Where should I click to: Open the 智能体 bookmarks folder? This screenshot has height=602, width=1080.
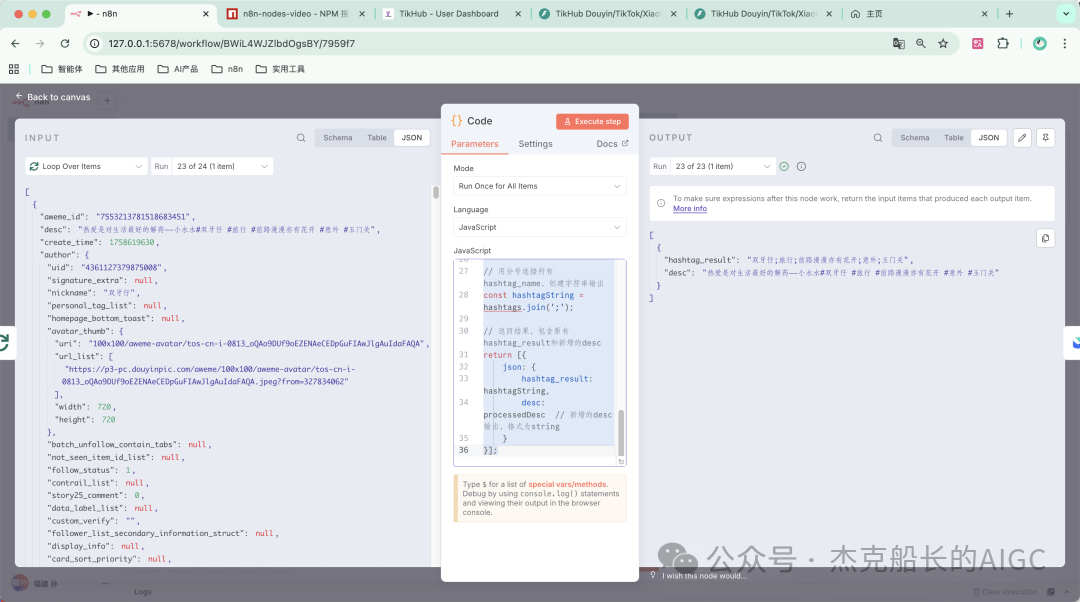coord(62,69)
